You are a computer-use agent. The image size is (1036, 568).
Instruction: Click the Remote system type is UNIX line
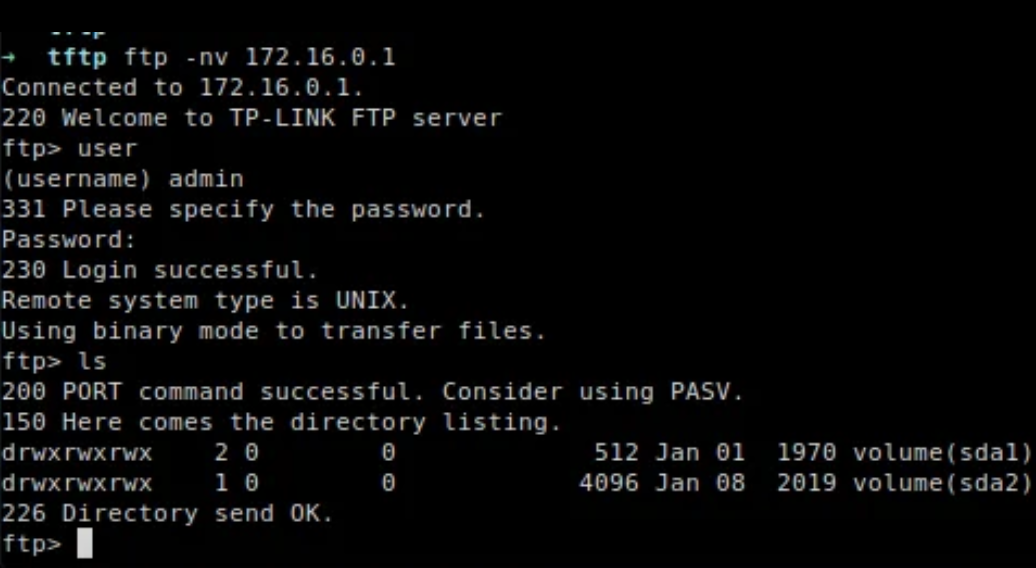click(205, 301)
